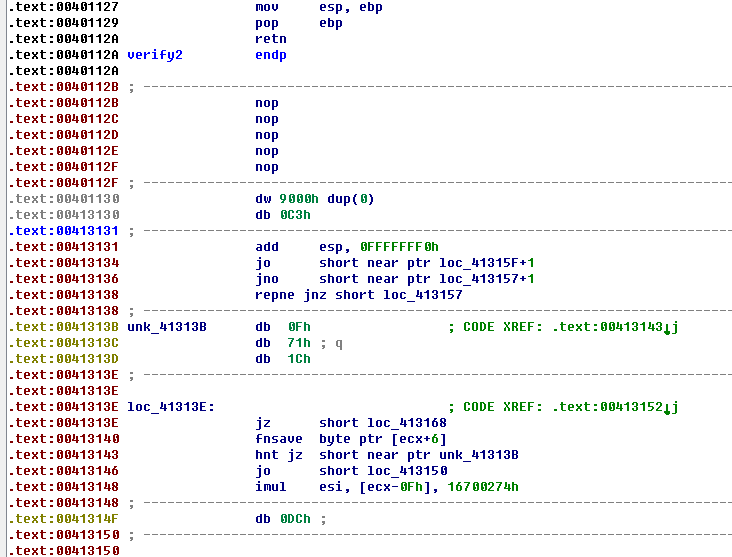Click the address .text:00413146
The width and height of the screenshot is (732, 557).
pos(64,471)
